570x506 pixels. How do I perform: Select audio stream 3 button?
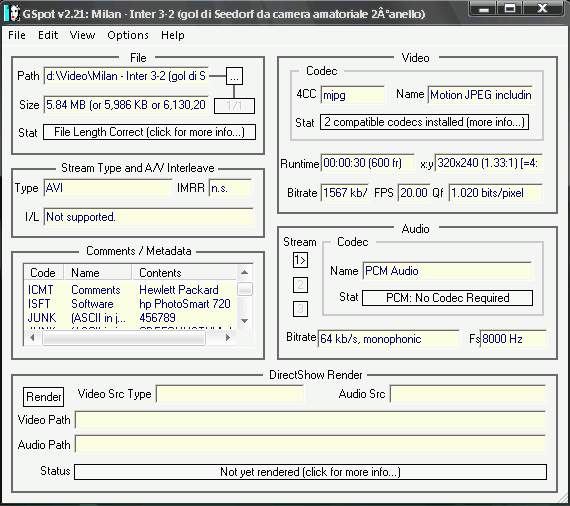point(300,309)
